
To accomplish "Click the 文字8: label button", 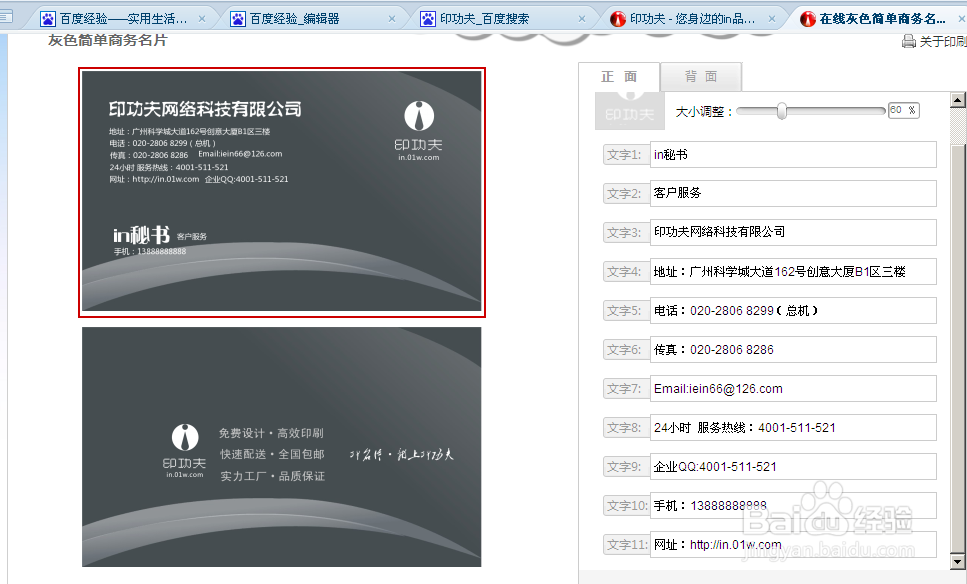I will (x=626, y=427).
